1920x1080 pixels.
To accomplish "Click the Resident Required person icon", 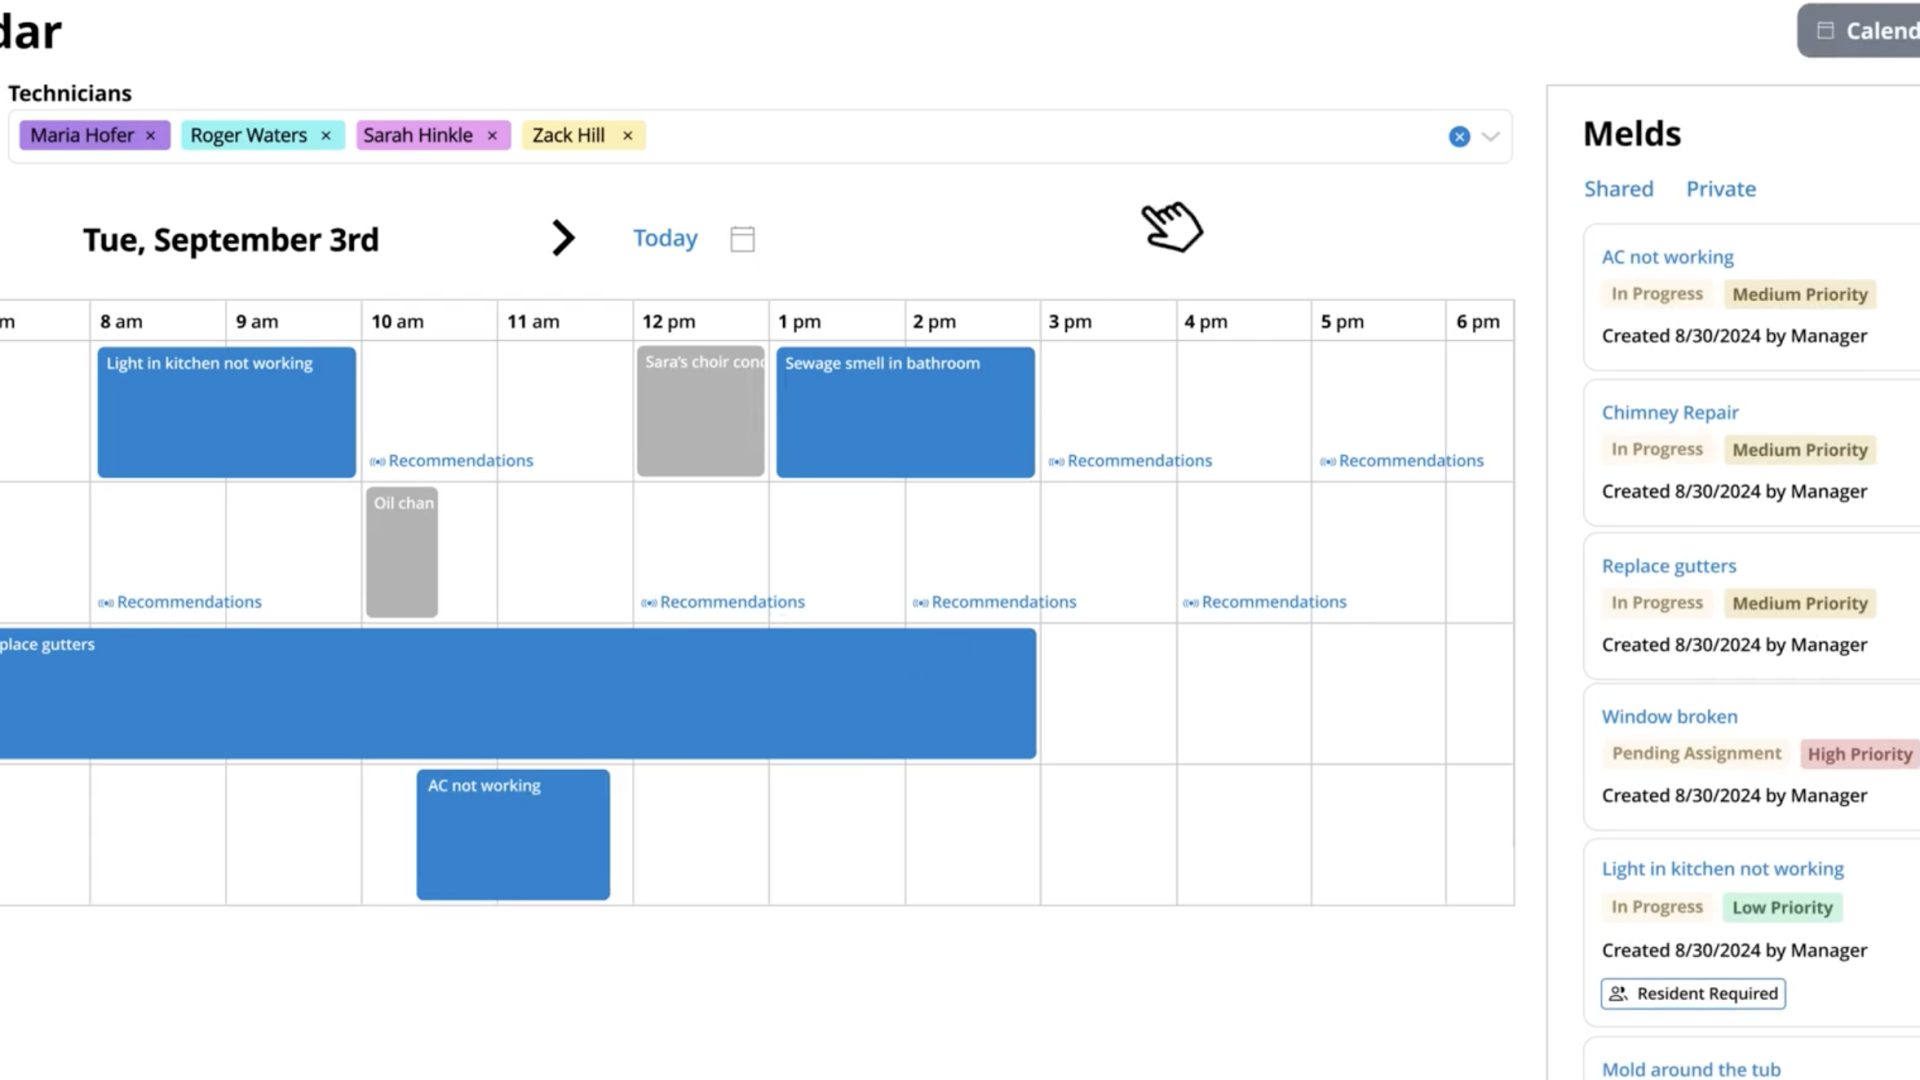I will click(x=1620, y=993).
